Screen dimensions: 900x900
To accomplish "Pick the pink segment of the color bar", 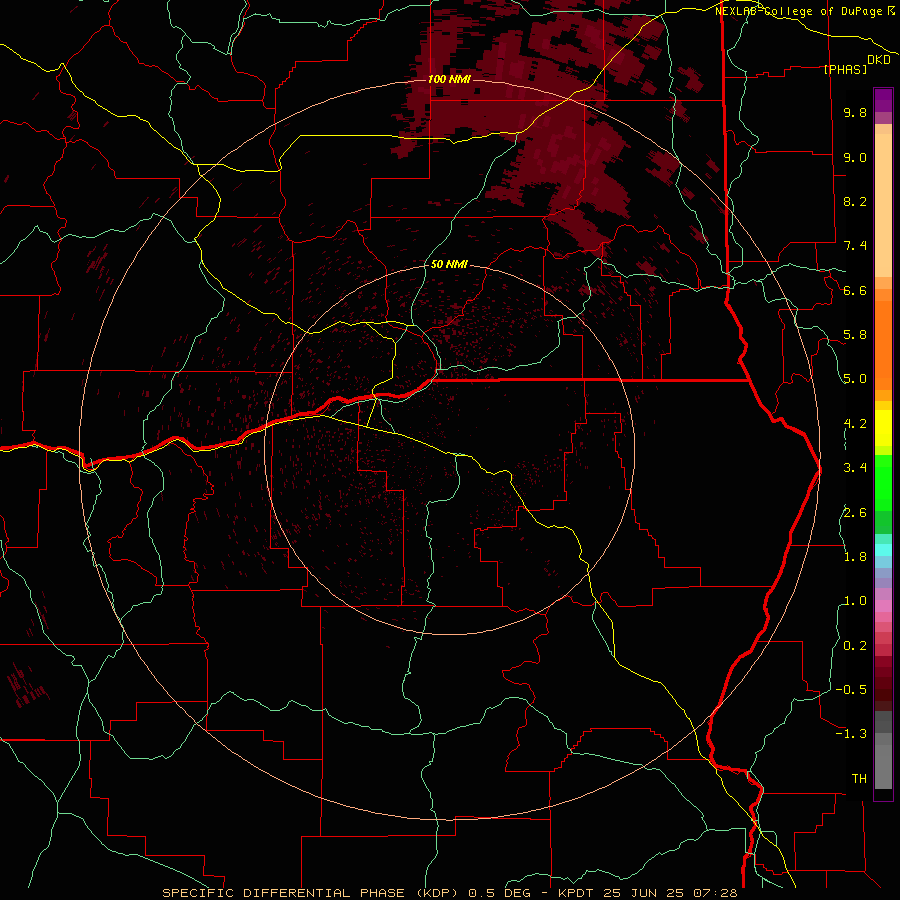I will pos(883,606).
